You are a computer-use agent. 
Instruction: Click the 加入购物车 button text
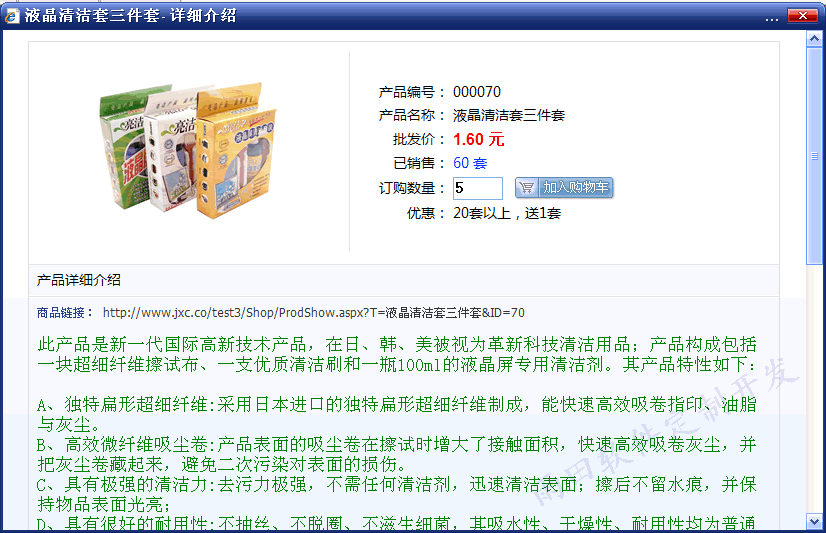click(x=576, y=187)
